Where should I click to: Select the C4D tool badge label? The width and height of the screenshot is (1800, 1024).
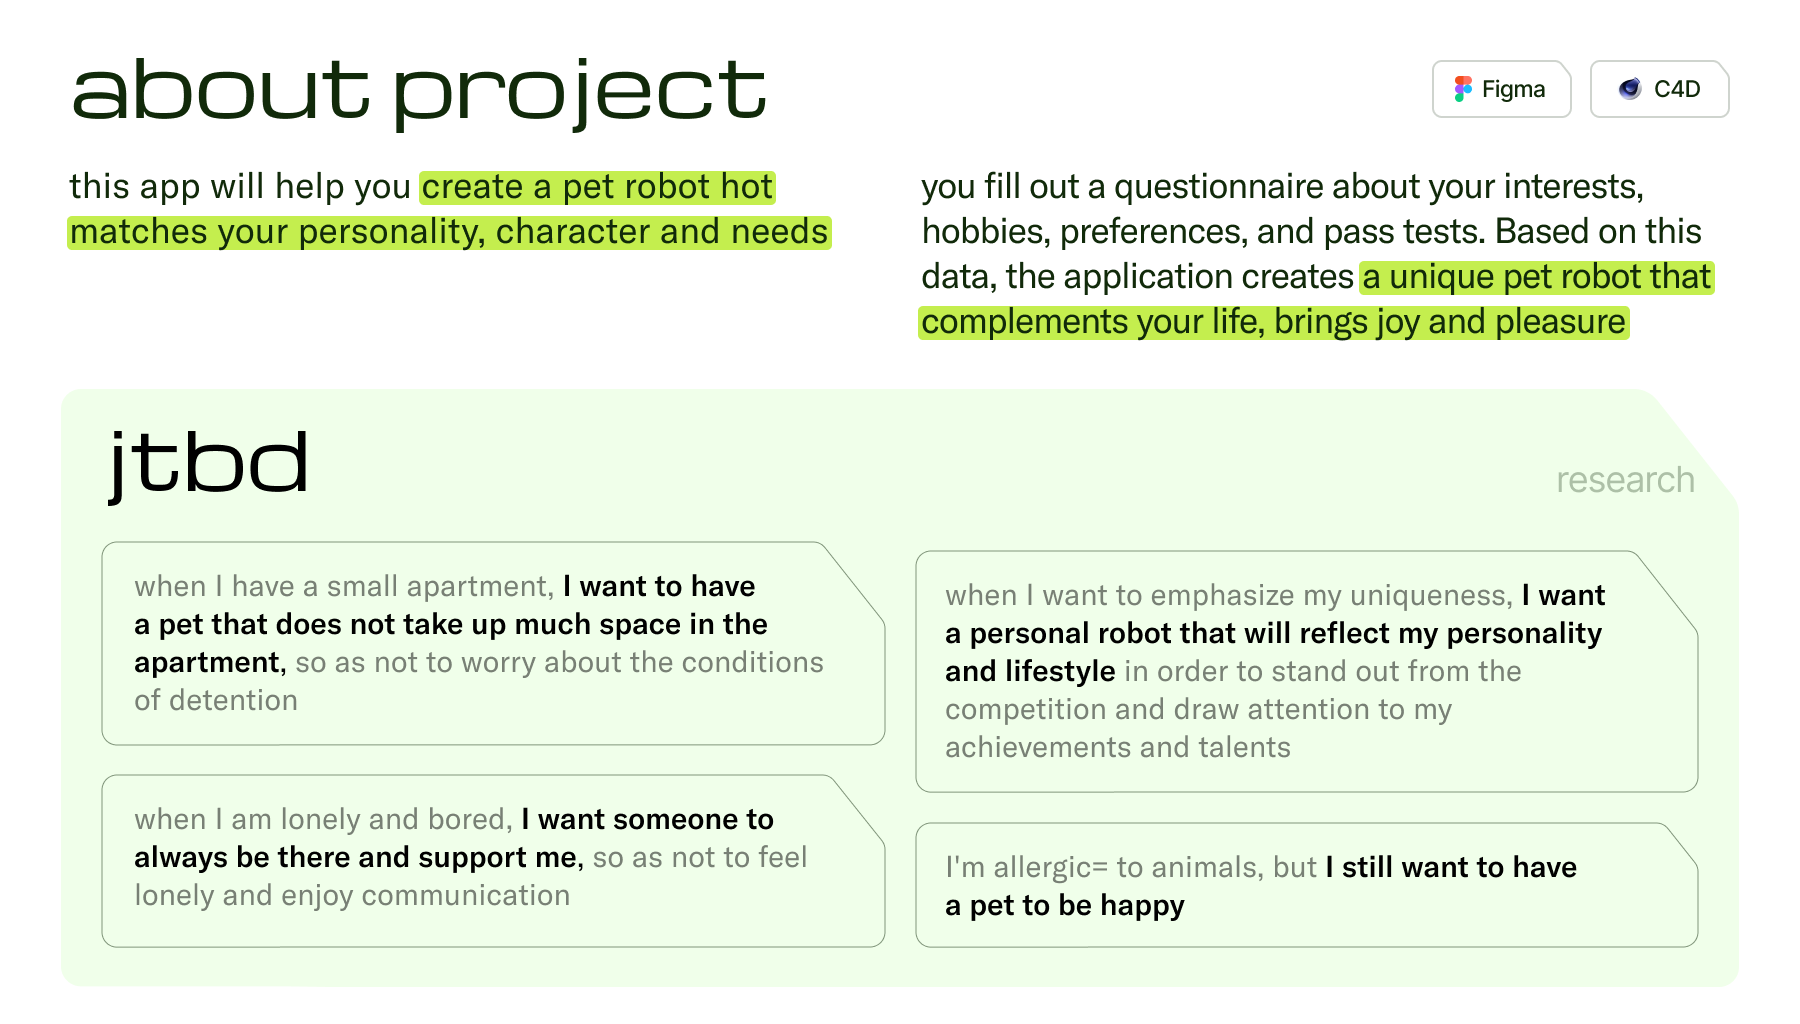(1677, 89)
